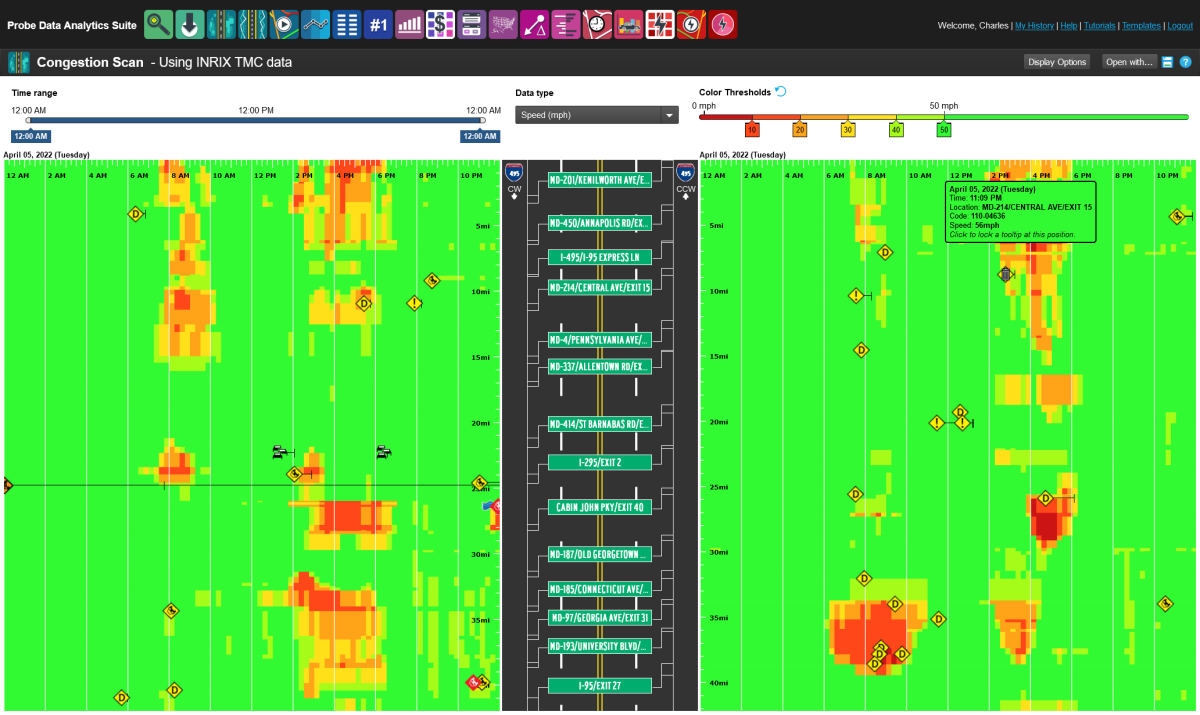Image resolution: width=1200 pixels, height=715 pixels.
Task: Click the tooltip to lock it in place
Action: pos(1020,210)
